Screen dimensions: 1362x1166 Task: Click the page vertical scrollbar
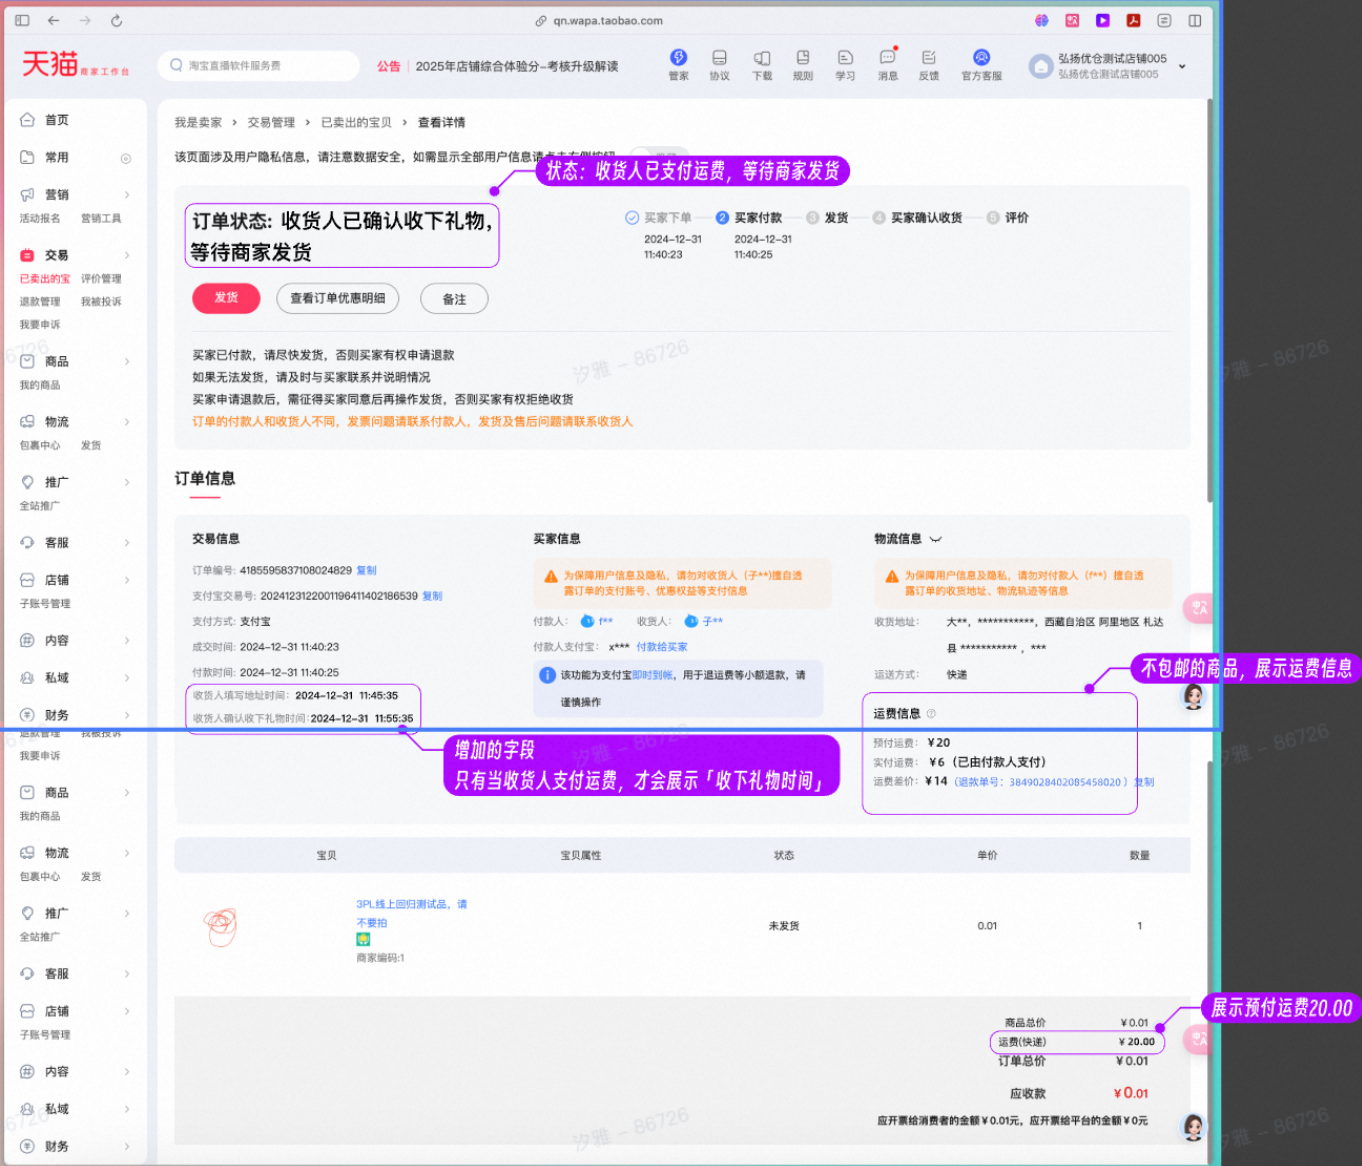[x=1210, y=300]
